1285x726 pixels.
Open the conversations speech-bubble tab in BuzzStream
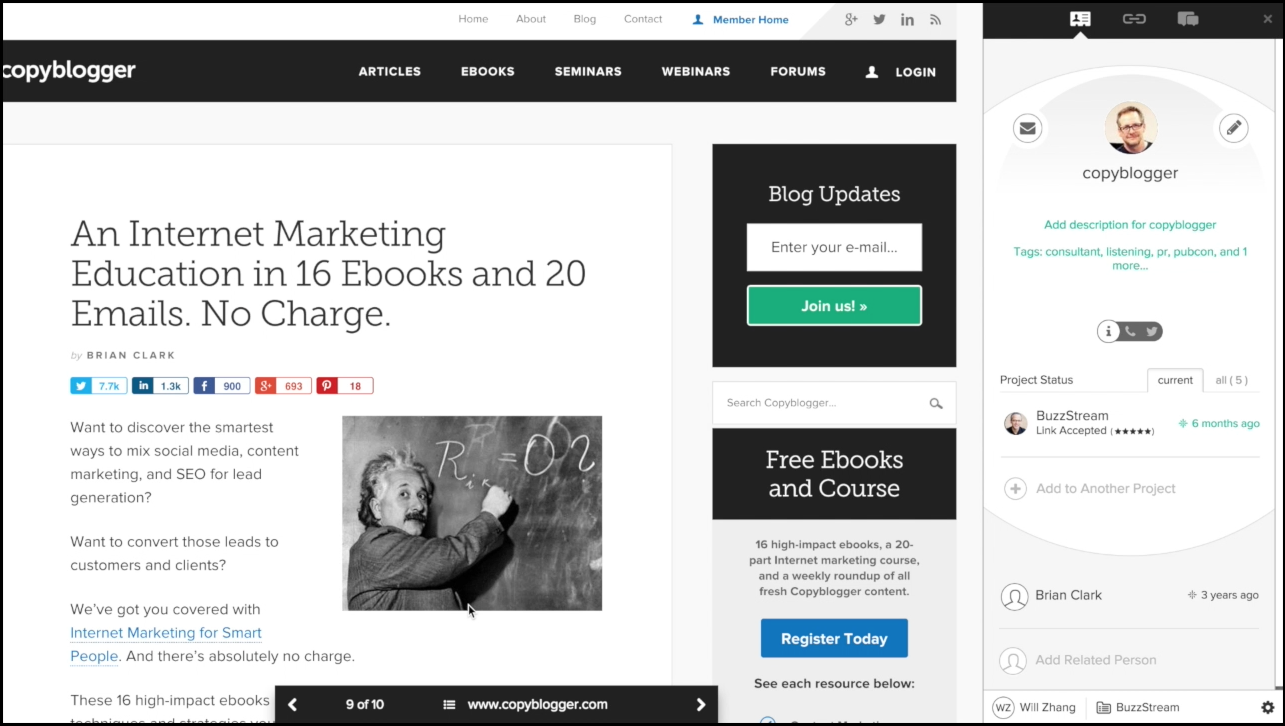coord(1188,19)
